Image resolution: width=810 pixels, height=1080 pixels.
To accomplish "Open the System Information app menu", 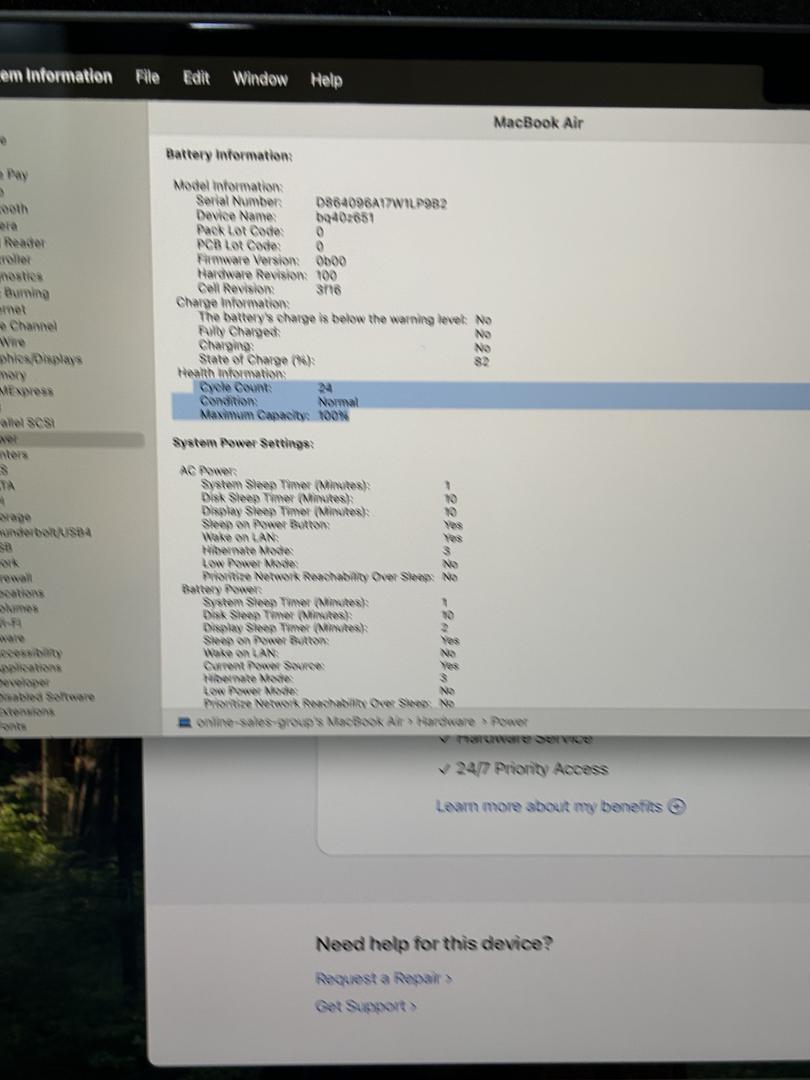I will [x=56, y=76].
